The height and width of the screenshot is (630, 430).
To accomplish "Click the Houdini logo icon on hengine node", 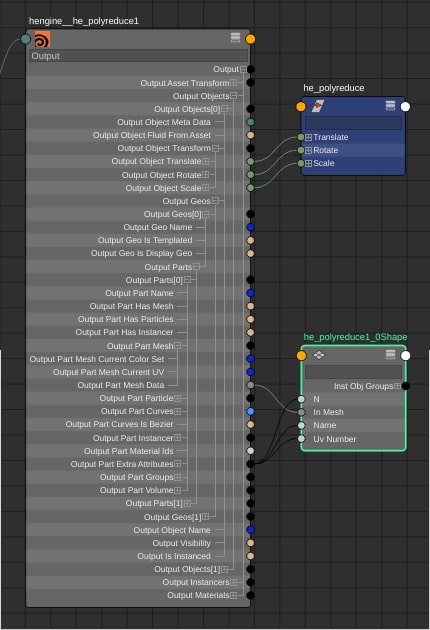I will pyautogui.click(x=42, y=39).
